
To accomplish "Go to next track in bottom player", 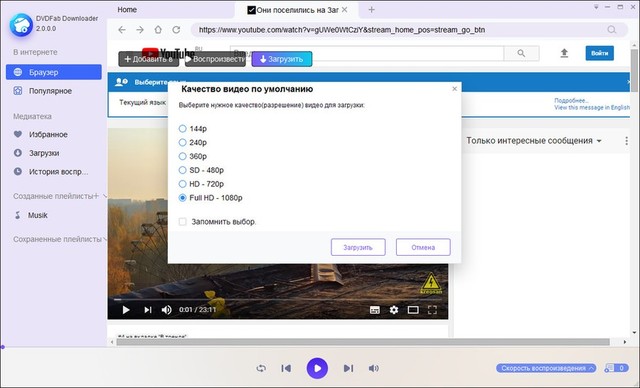I will click(348, 368).
